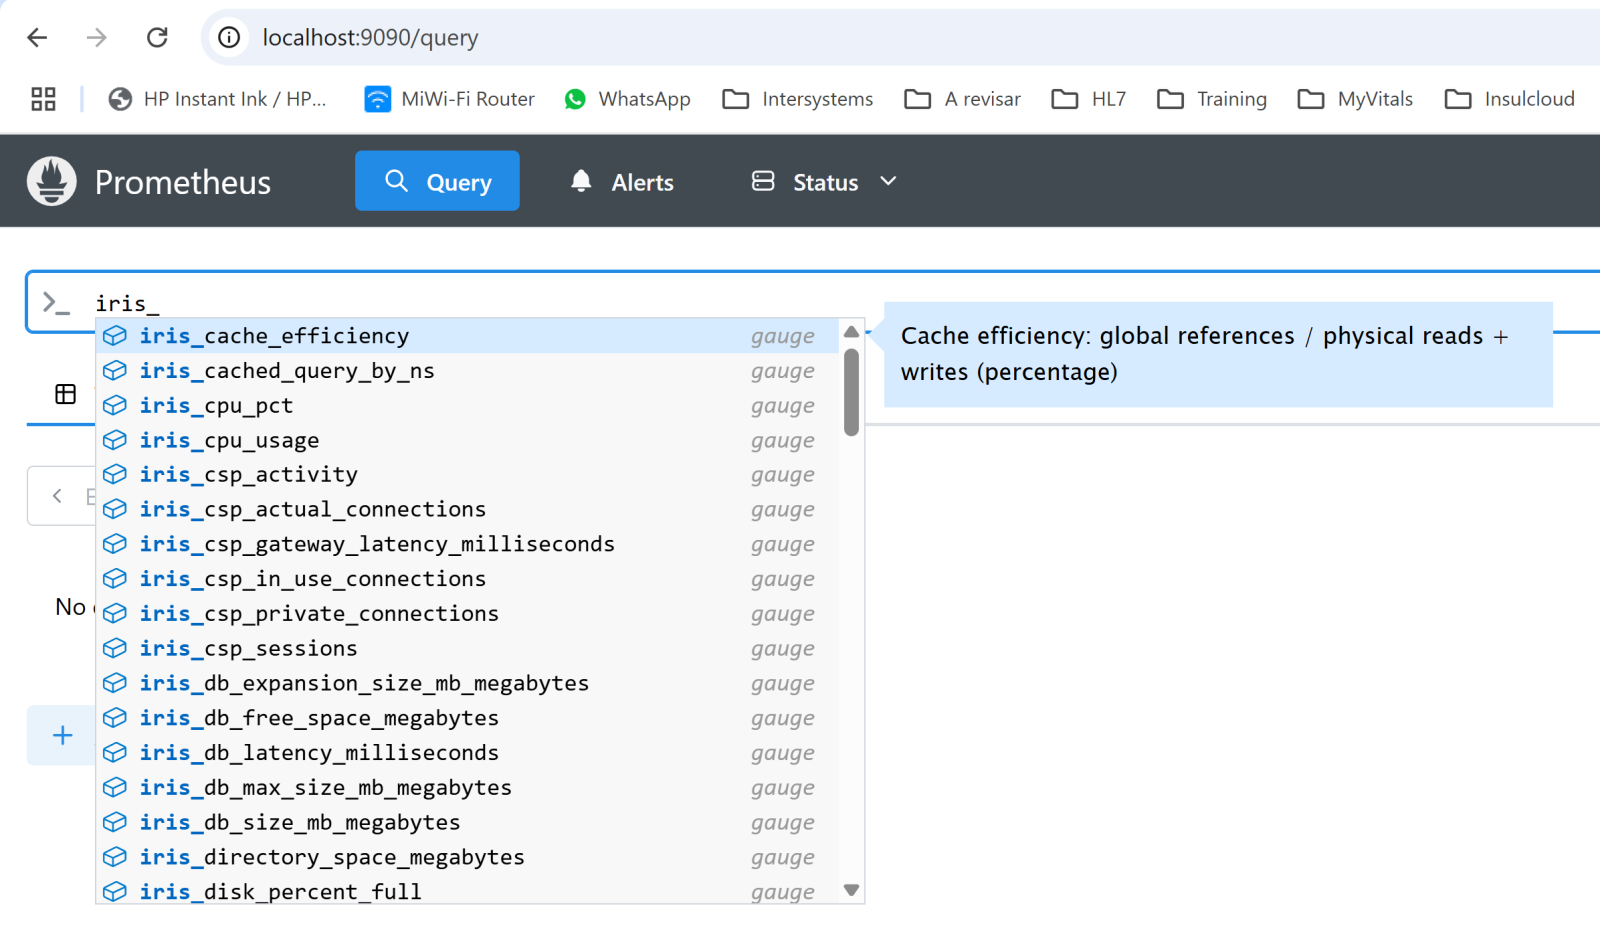Click the browser back arrow

pyautogui.click(x=38, y=38)
